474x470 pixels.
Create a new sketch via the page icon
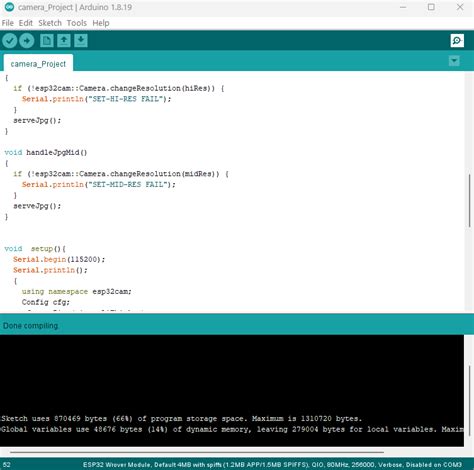[47, 41]
